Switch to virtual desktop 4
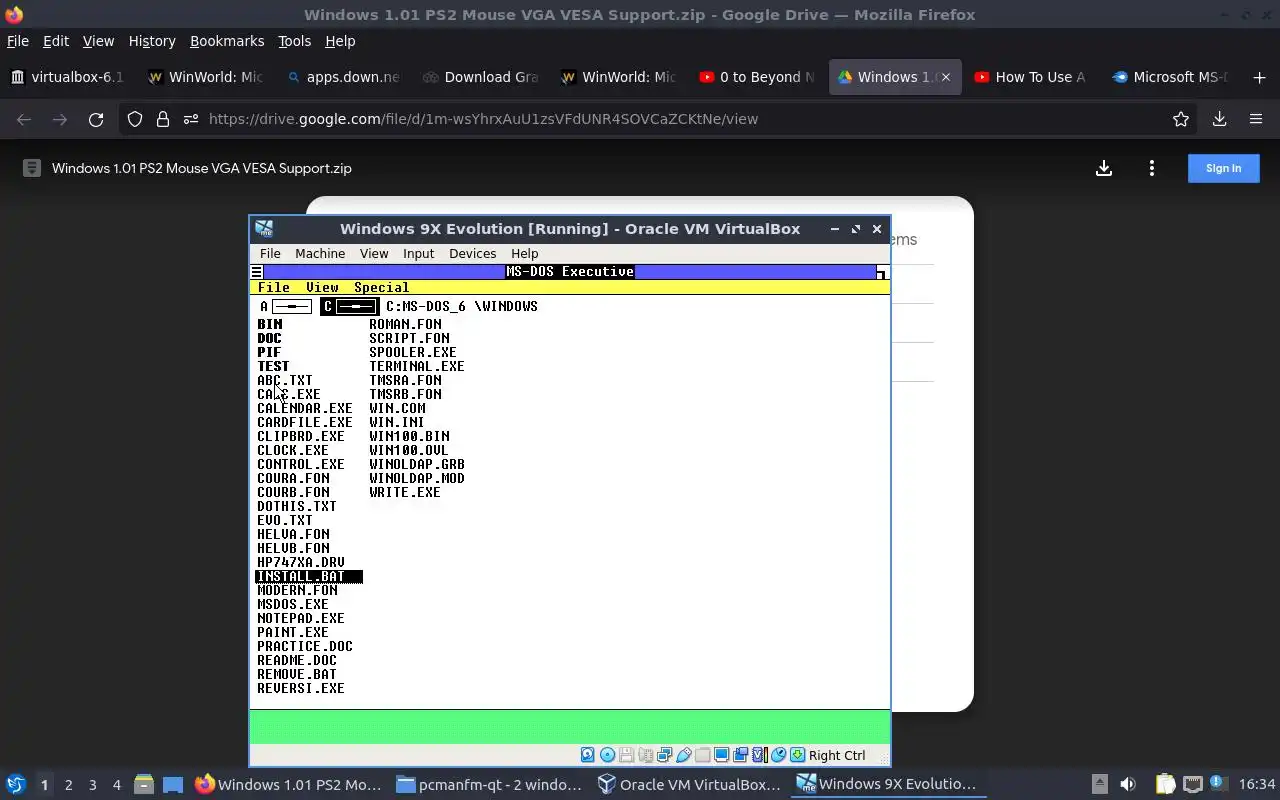 [x=117, y=784]
